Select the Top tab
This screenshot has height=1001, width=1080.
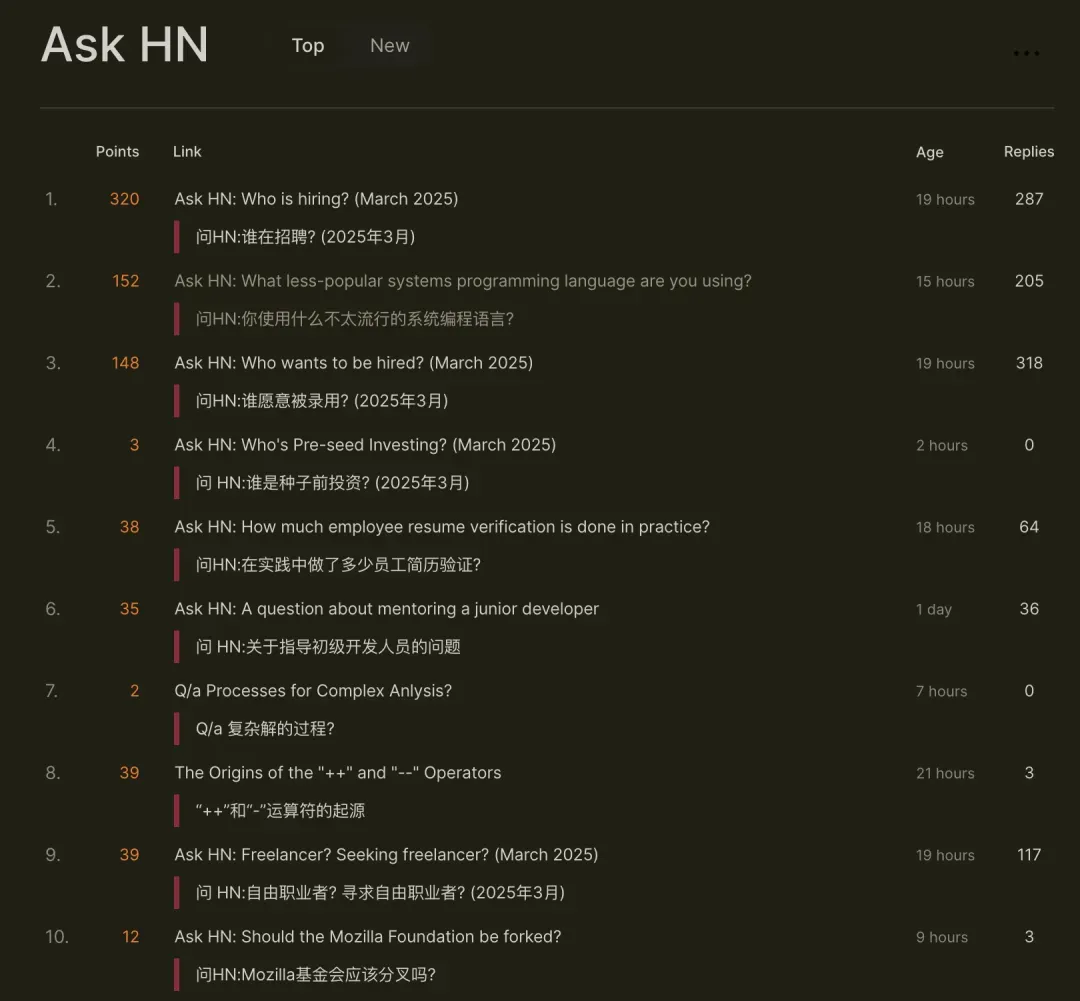[308, 46]
